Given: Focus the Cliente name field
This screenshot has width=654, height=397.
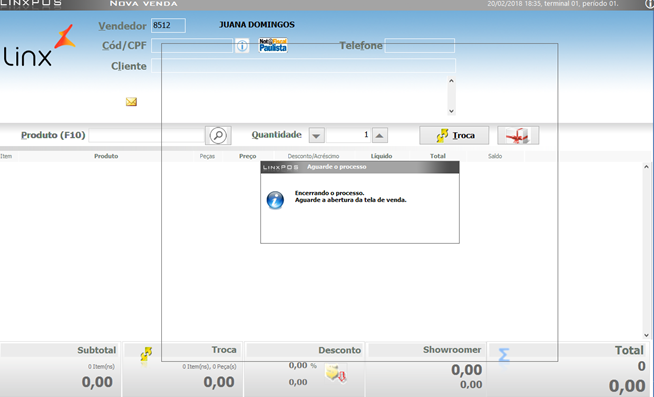Looking at the screenshot, I should pyautogui.click(x=303, y=65).
